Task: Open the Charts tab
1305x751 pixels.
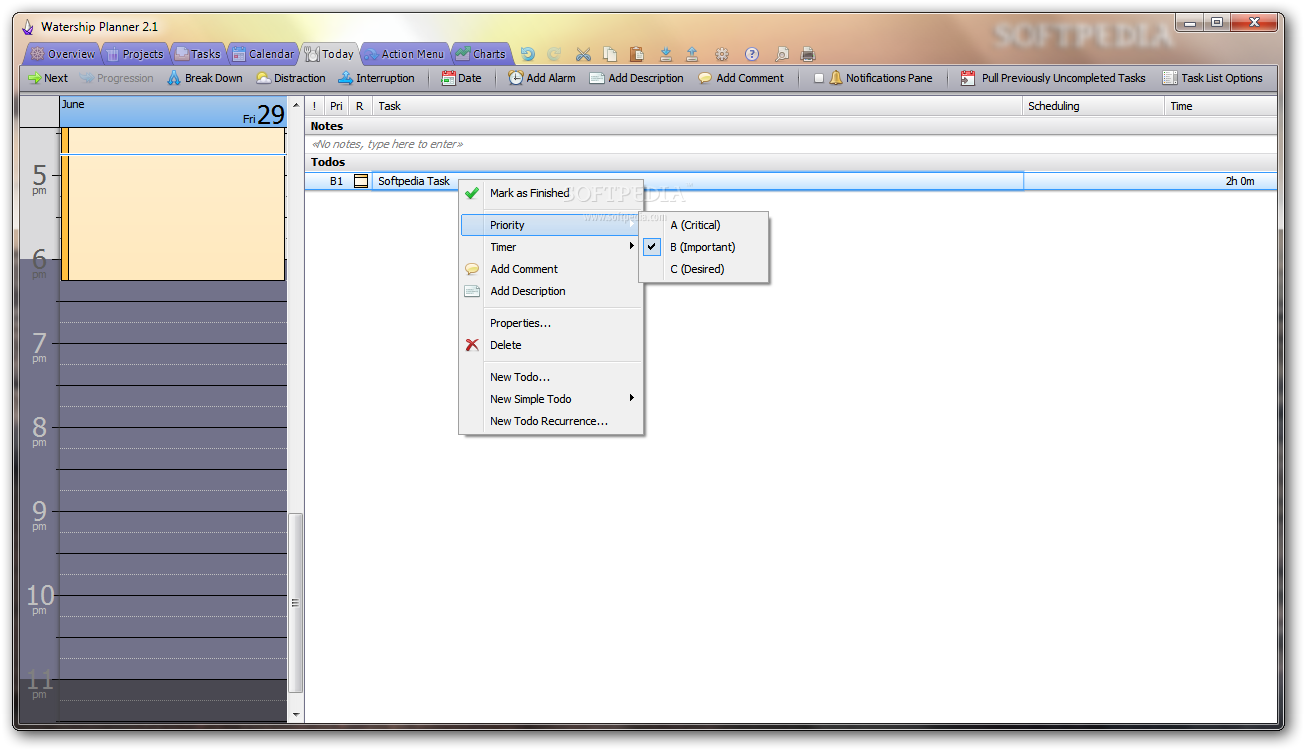Action: pos(481,54)
